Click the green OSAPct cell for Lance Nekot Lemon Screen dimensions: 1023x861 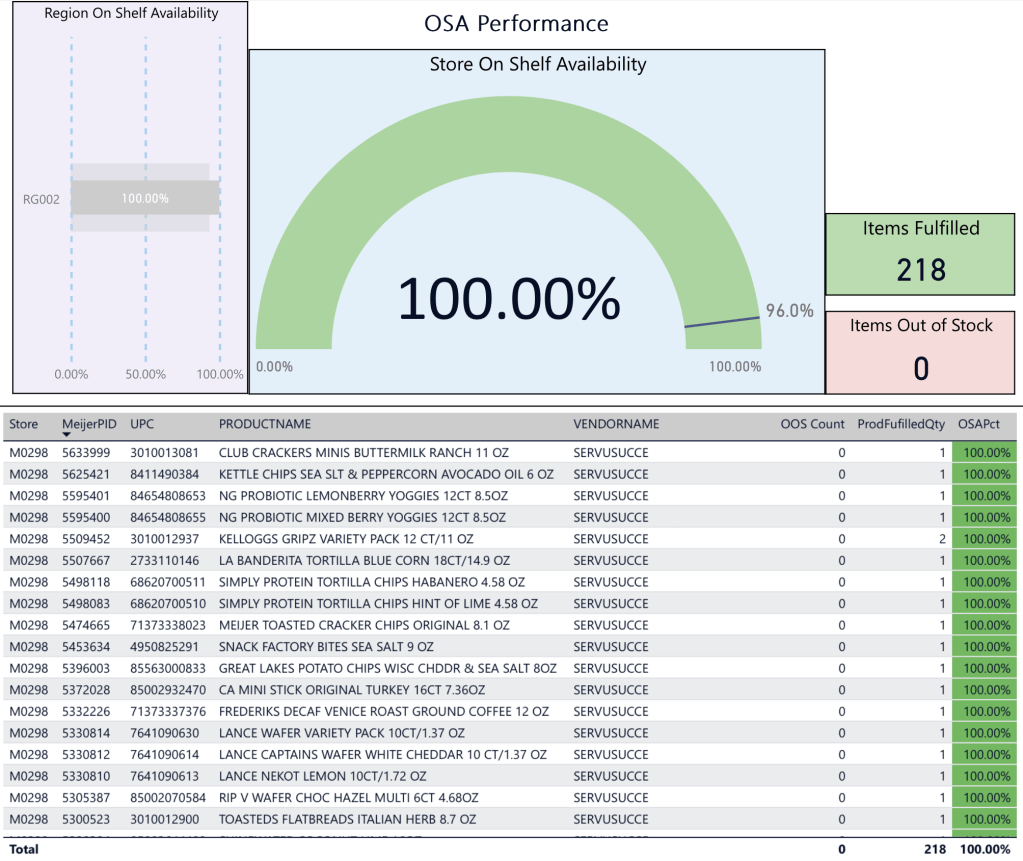point(985,776)
